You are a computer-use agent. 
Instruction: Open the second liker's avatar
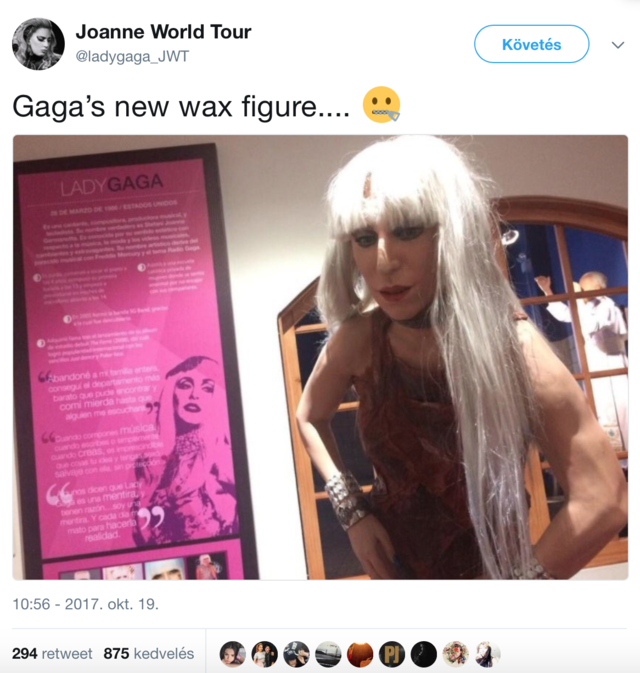click(x=264, y=654)
